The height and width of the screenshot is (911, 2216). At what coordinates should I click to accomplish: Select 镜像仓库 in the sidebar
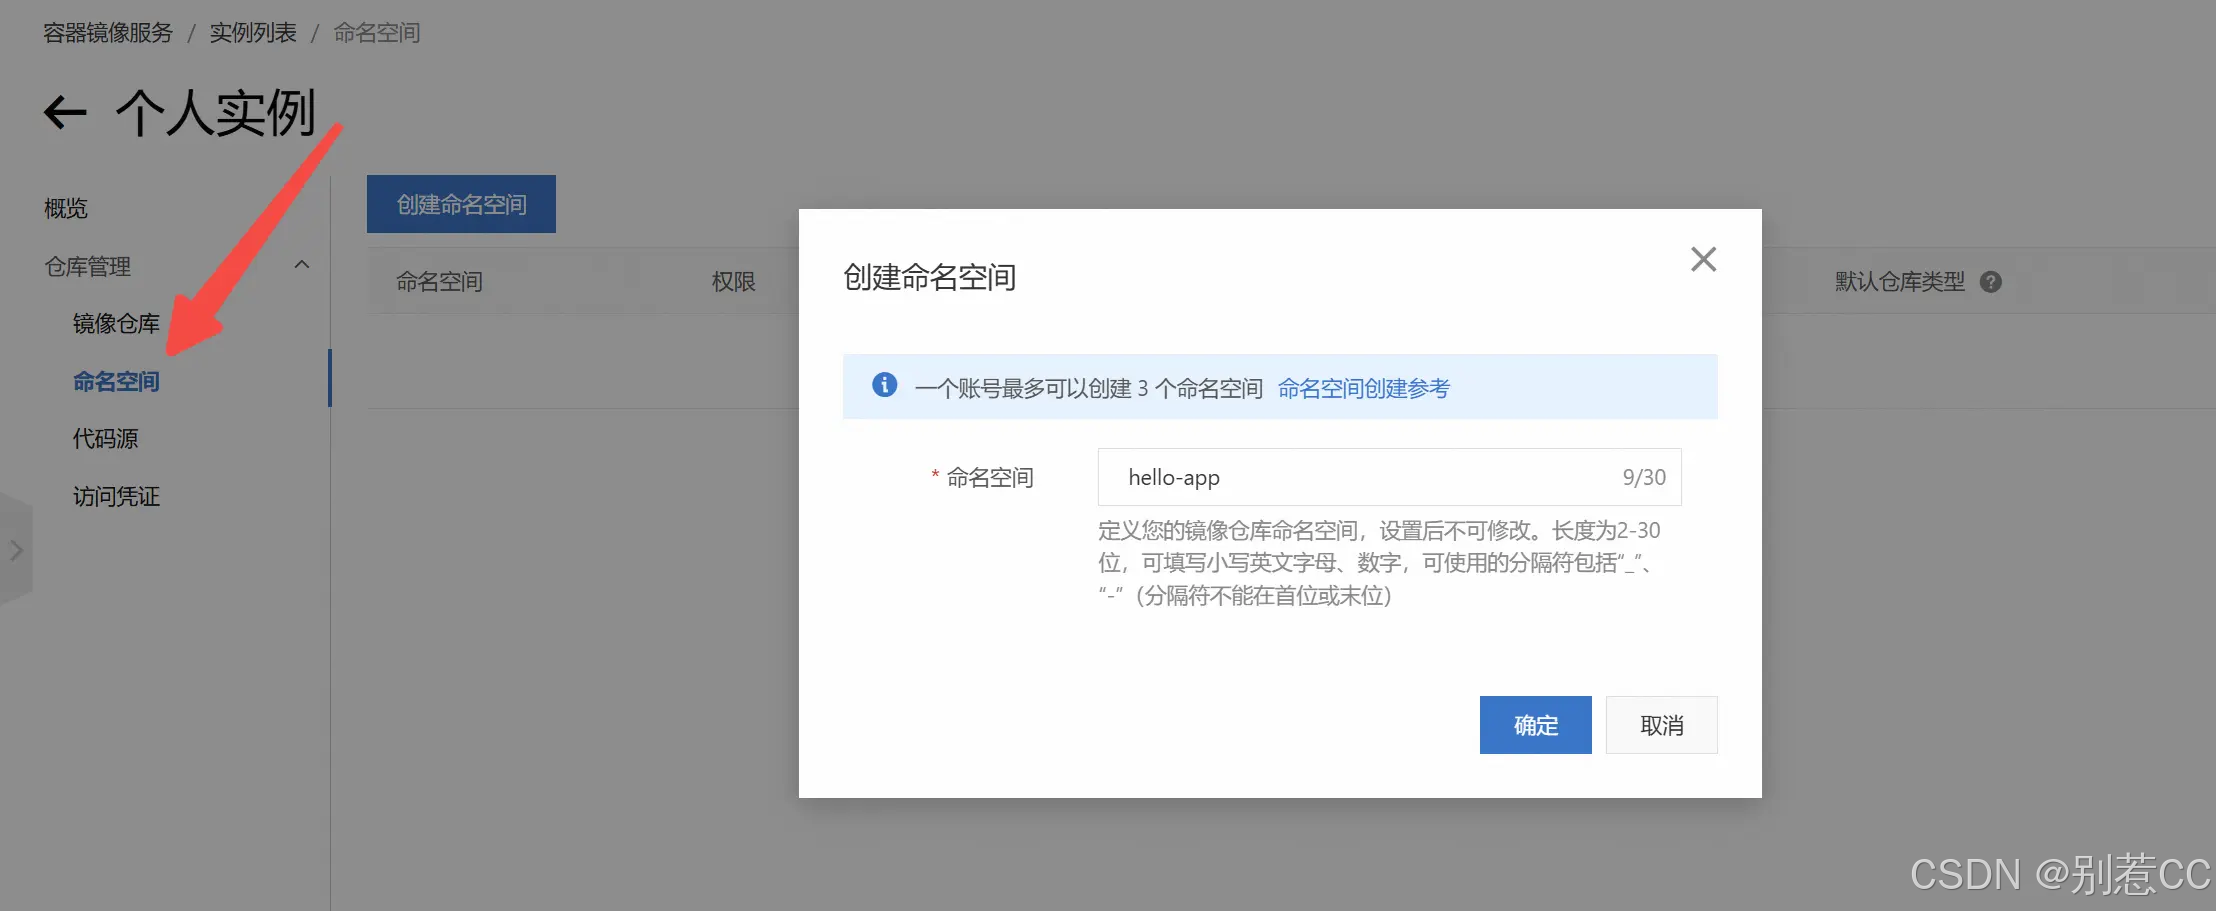(116, 323)
